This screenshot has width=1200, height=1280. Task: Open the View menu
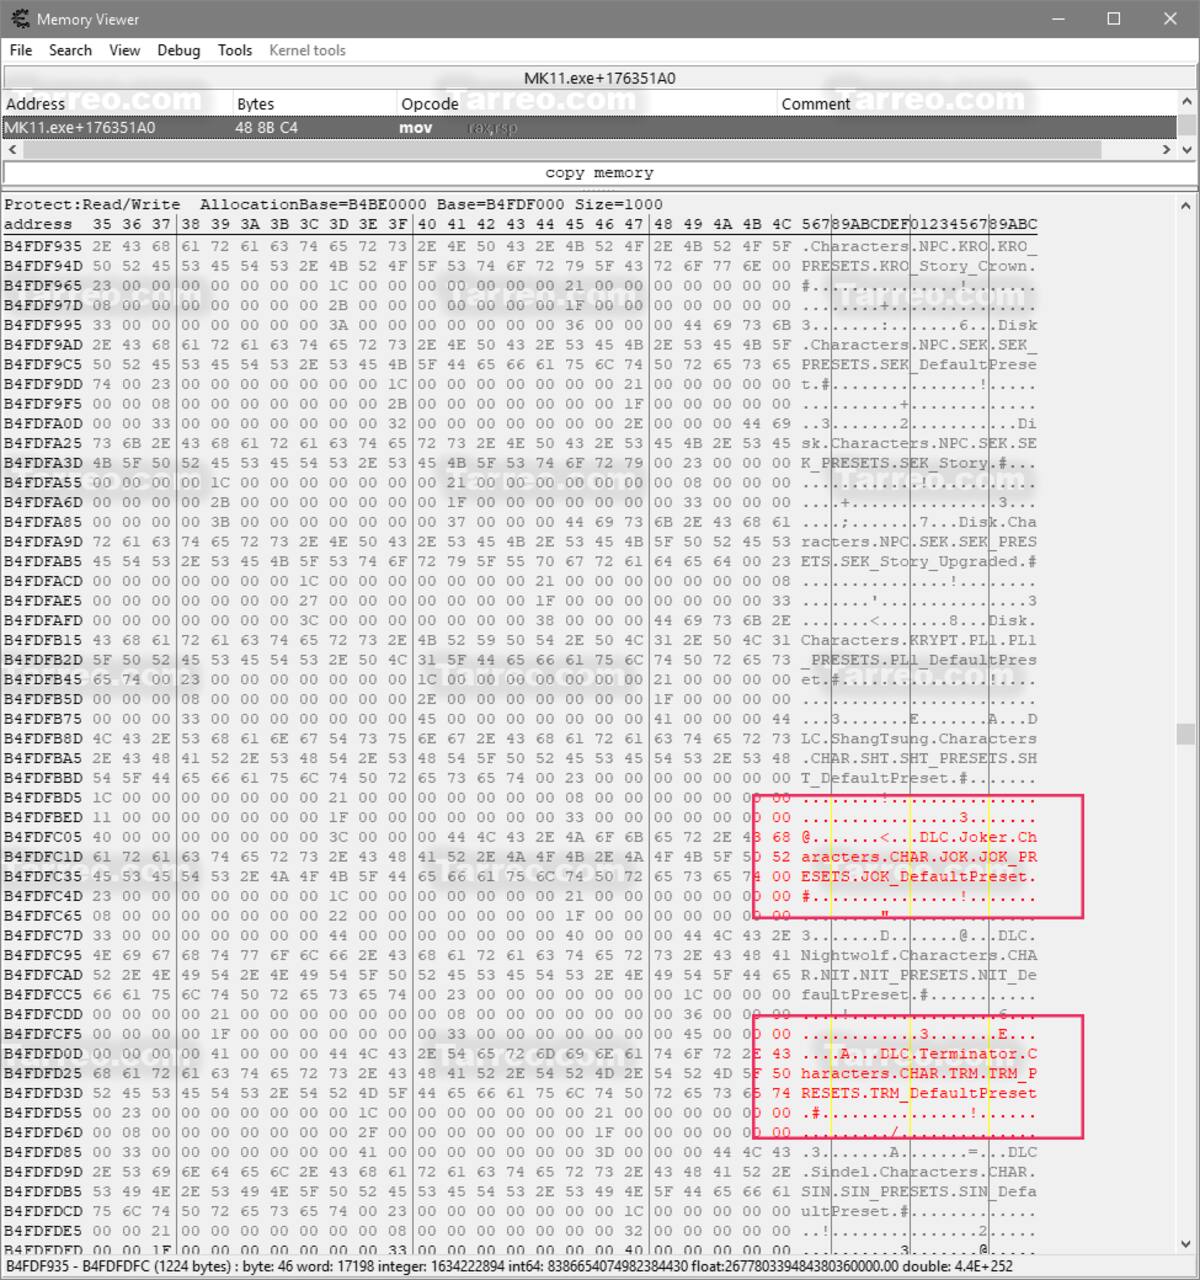point(124,50)
